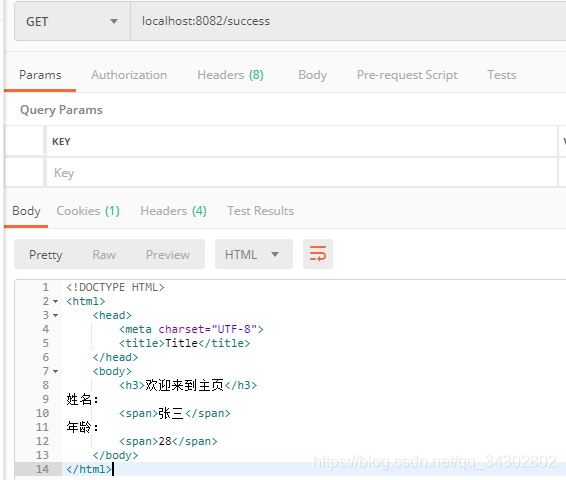Screen dimensions: 566x480
Task: Open the request Headers (8) tab
Action: [x=230, y=75]
